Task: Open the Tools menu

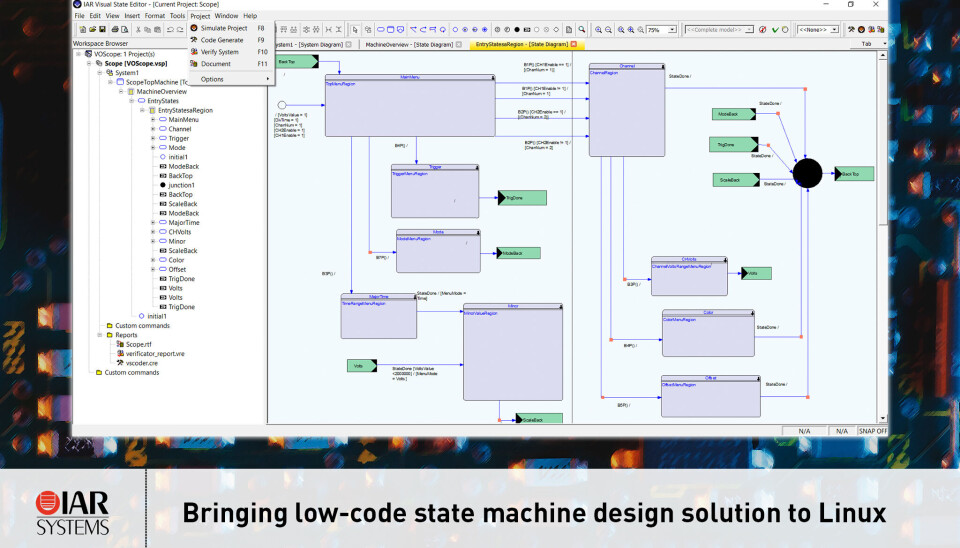Action: click(x=178, y=16)
